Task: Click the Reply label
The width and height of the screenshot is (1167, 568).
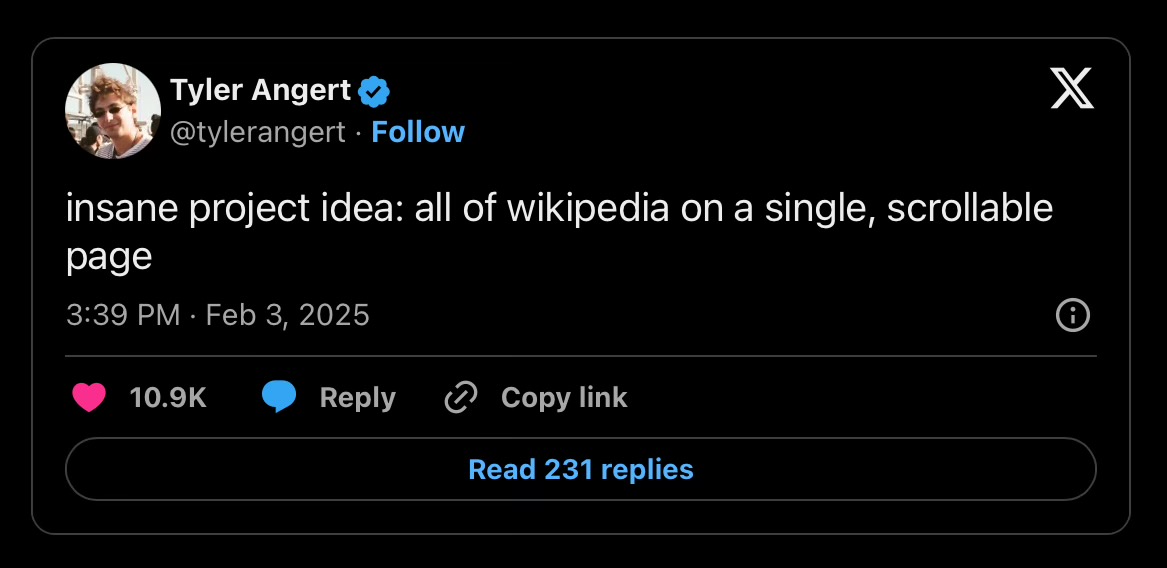Action: (357, 398)
